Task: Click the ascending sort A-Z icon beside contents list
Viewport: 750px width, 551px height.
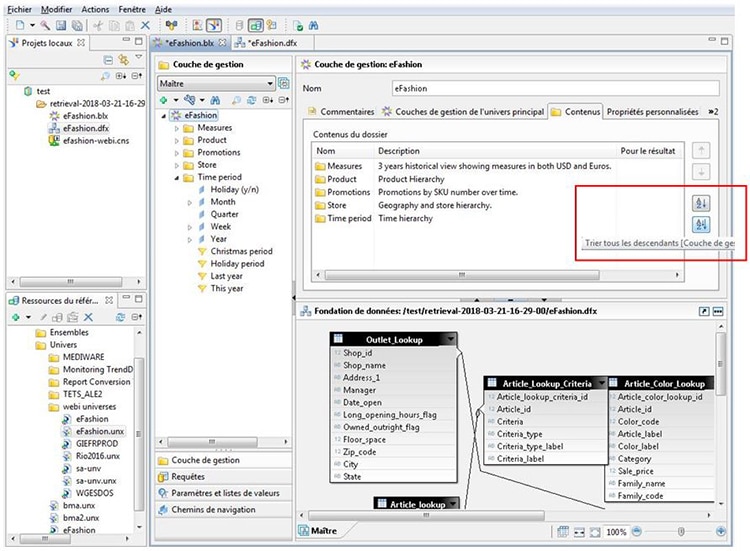Action: tap(701, 203)
